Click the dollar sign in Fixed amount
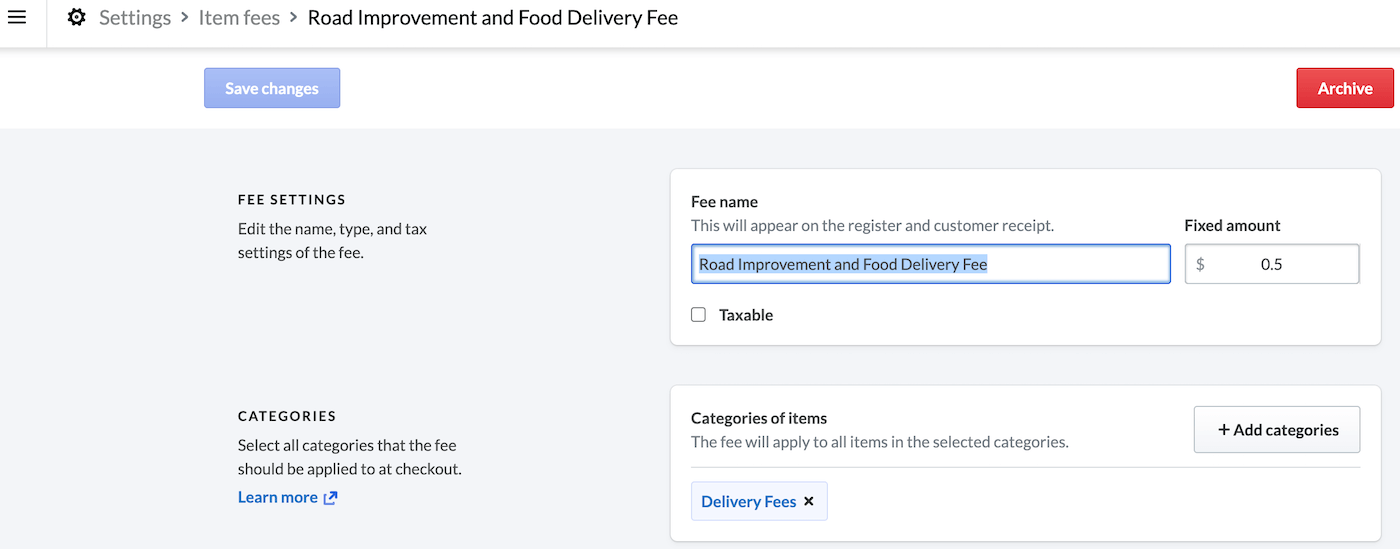The image size is (1400, 549). (x=1200, y=265)
